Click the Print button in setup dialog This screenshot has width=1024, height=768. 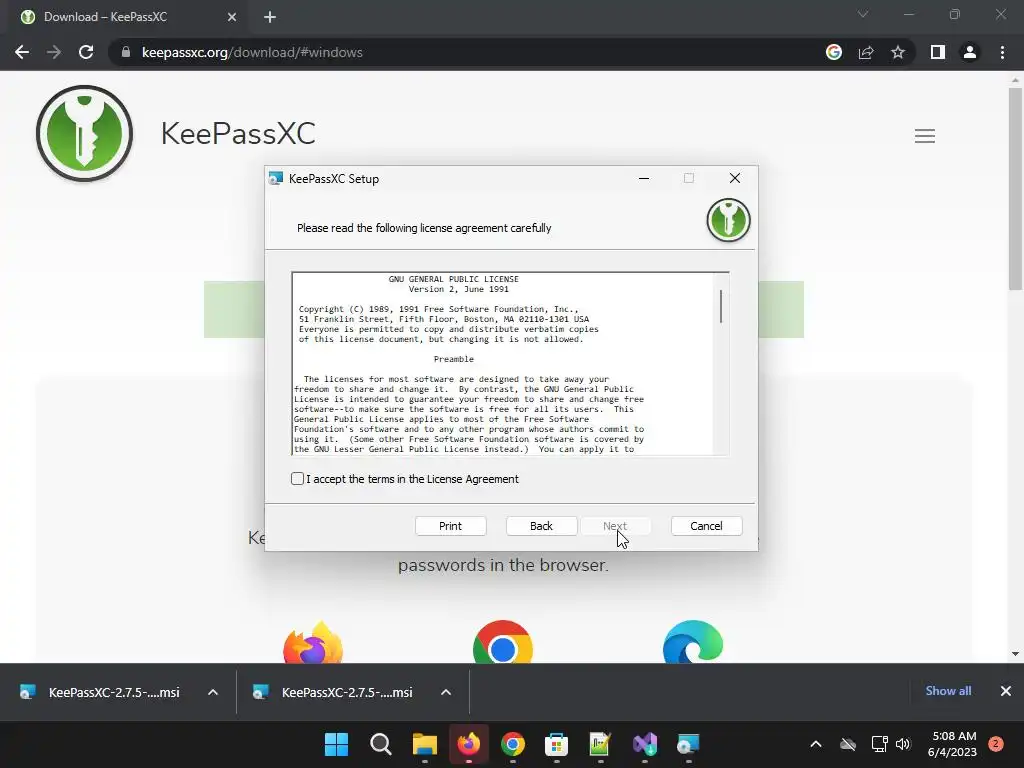pyautogui.click(x=451, y=526)
